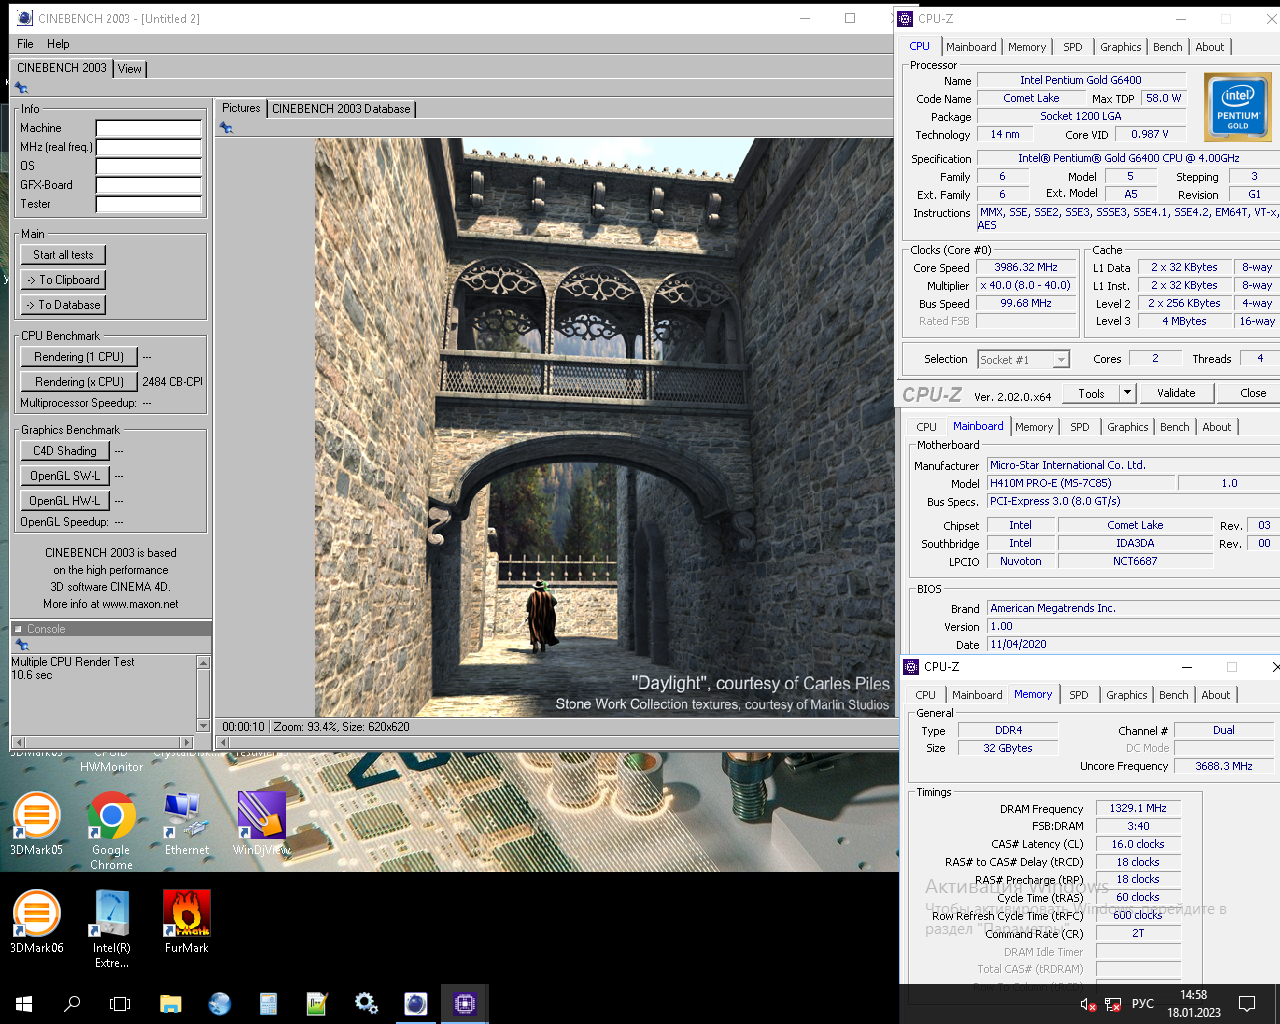The image size is (1280, 1024).
Task: Select the Pictures tab
Action: (x=241, y=108)
